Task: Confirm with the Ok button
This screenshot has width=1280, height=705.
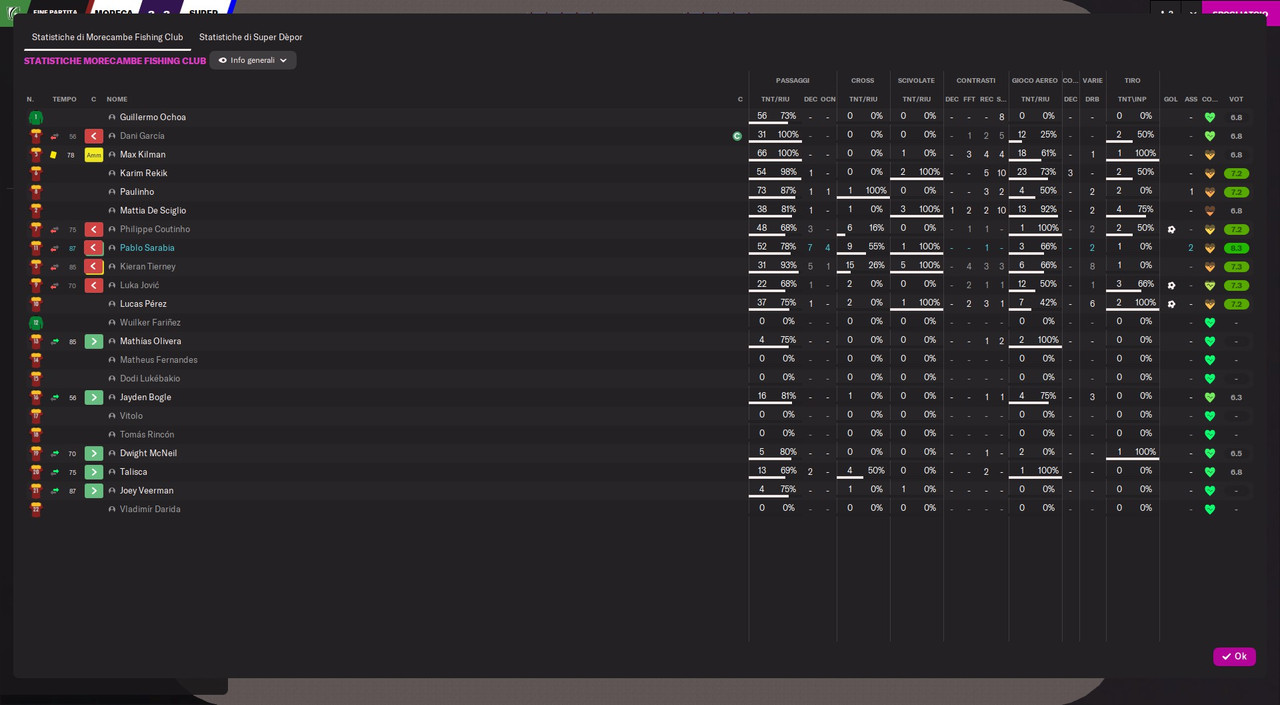Action: [x=1234, y=656]
